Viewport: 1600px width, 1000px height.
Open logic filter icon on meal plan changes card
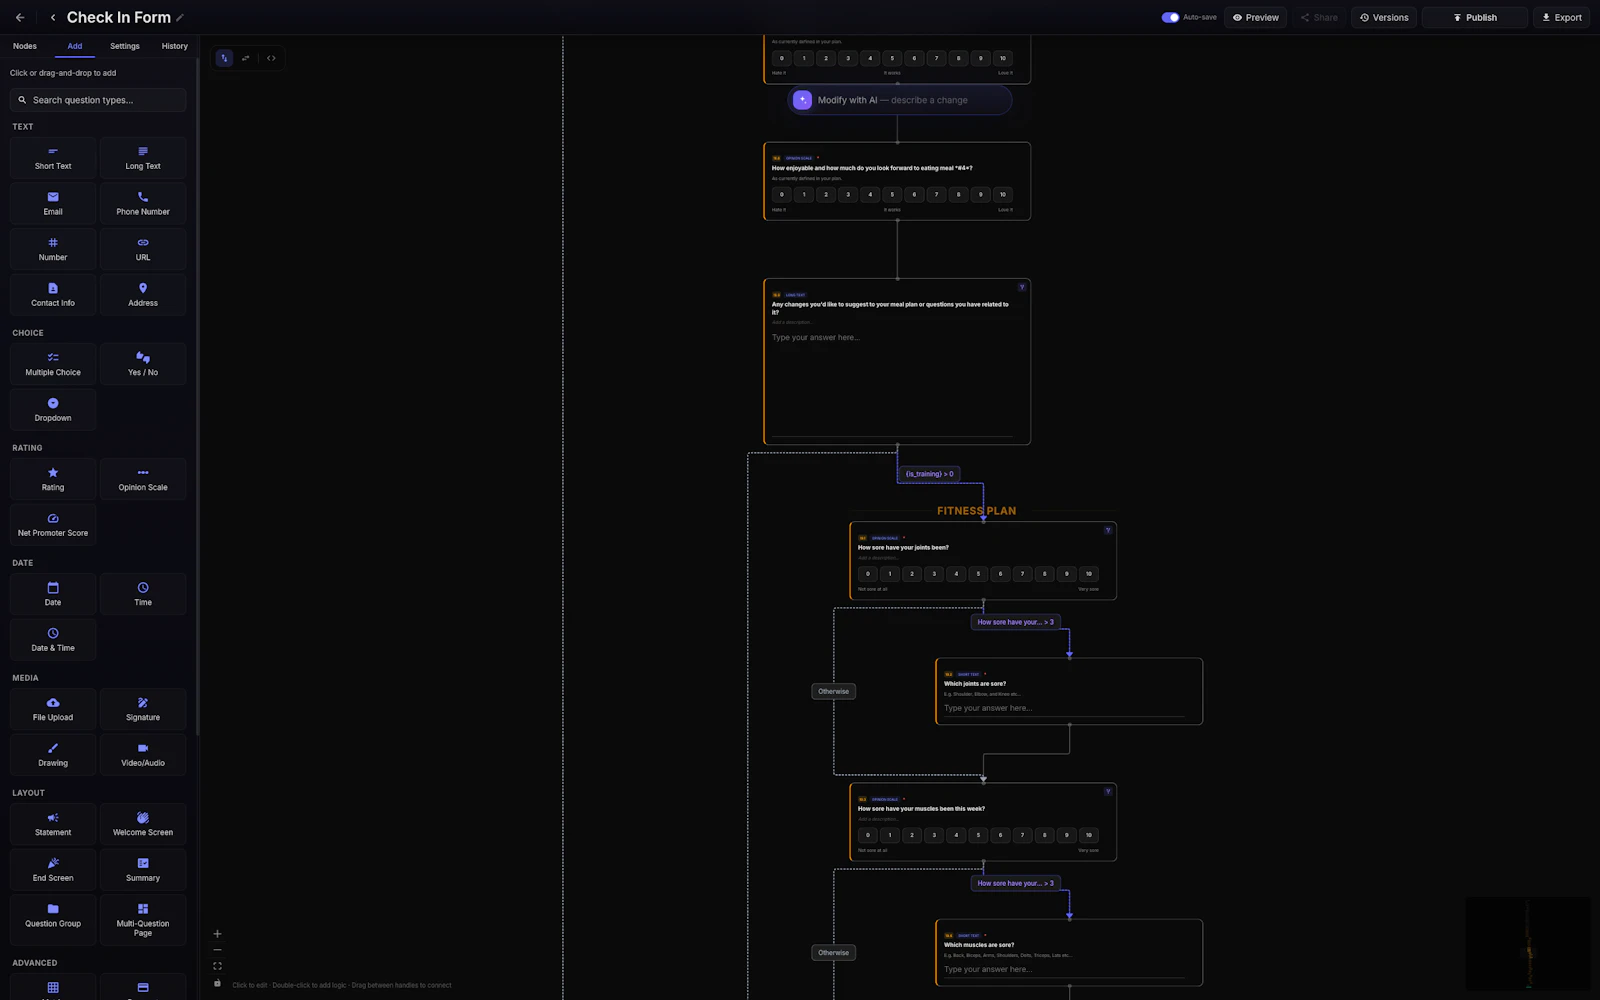(1022, 287)
